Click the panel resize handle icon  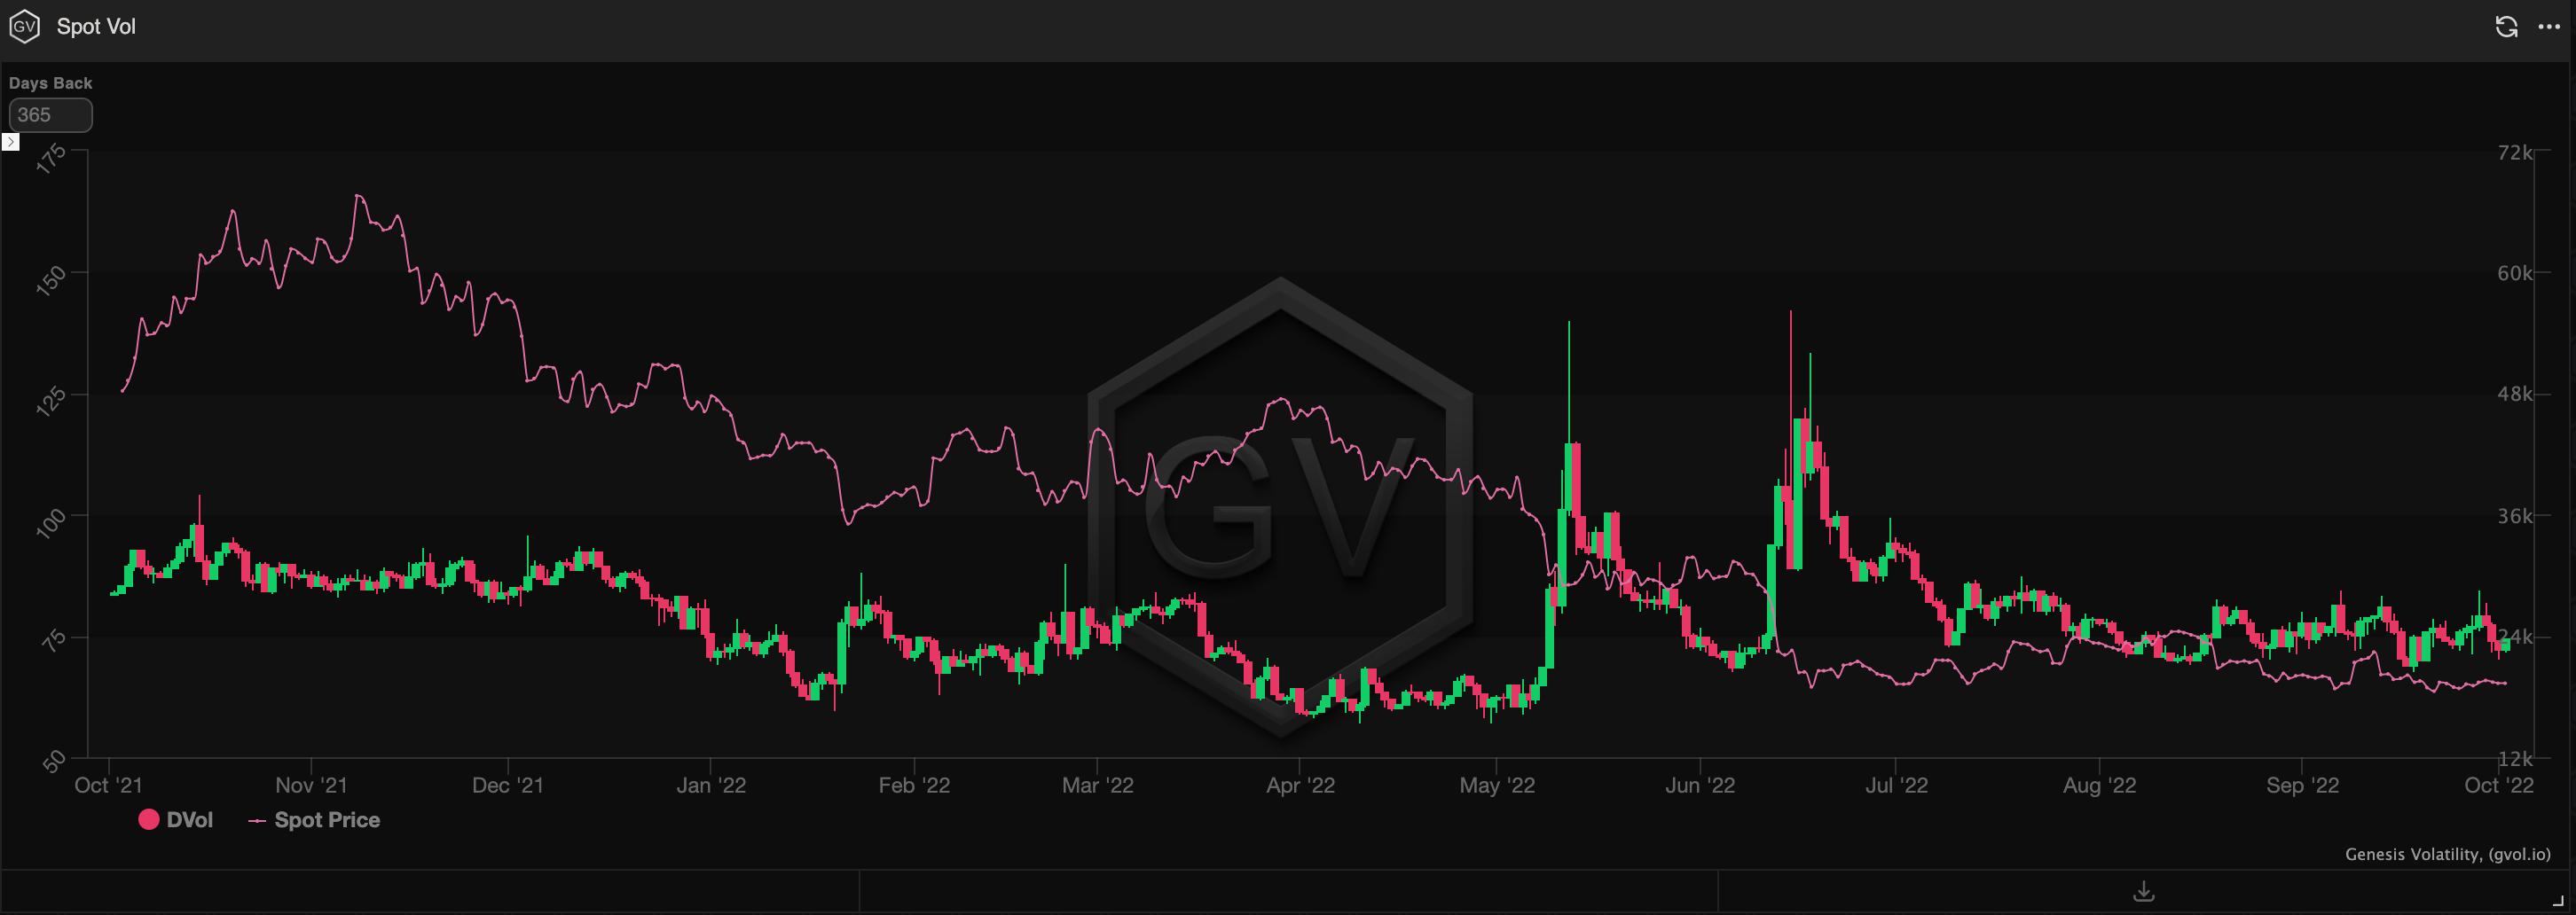click(x=2558, y=901)
